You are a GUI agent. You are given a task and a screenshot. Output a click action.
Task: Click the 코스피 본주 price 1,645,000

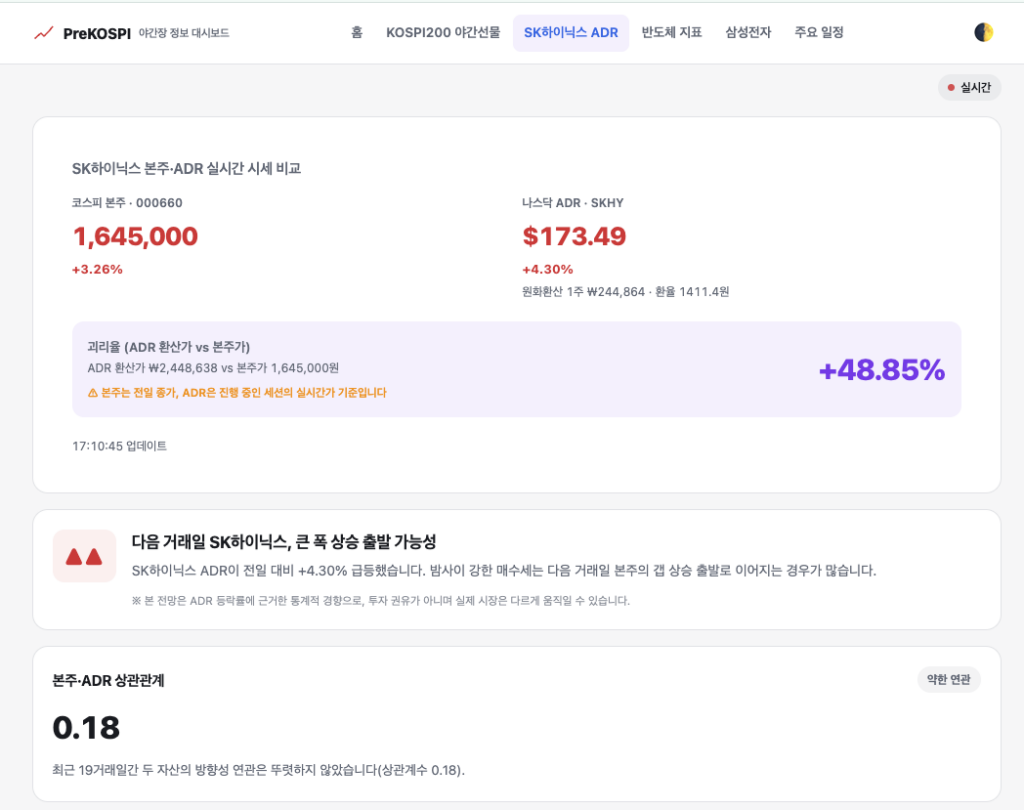pyautogui.click(x=135, y=236)
